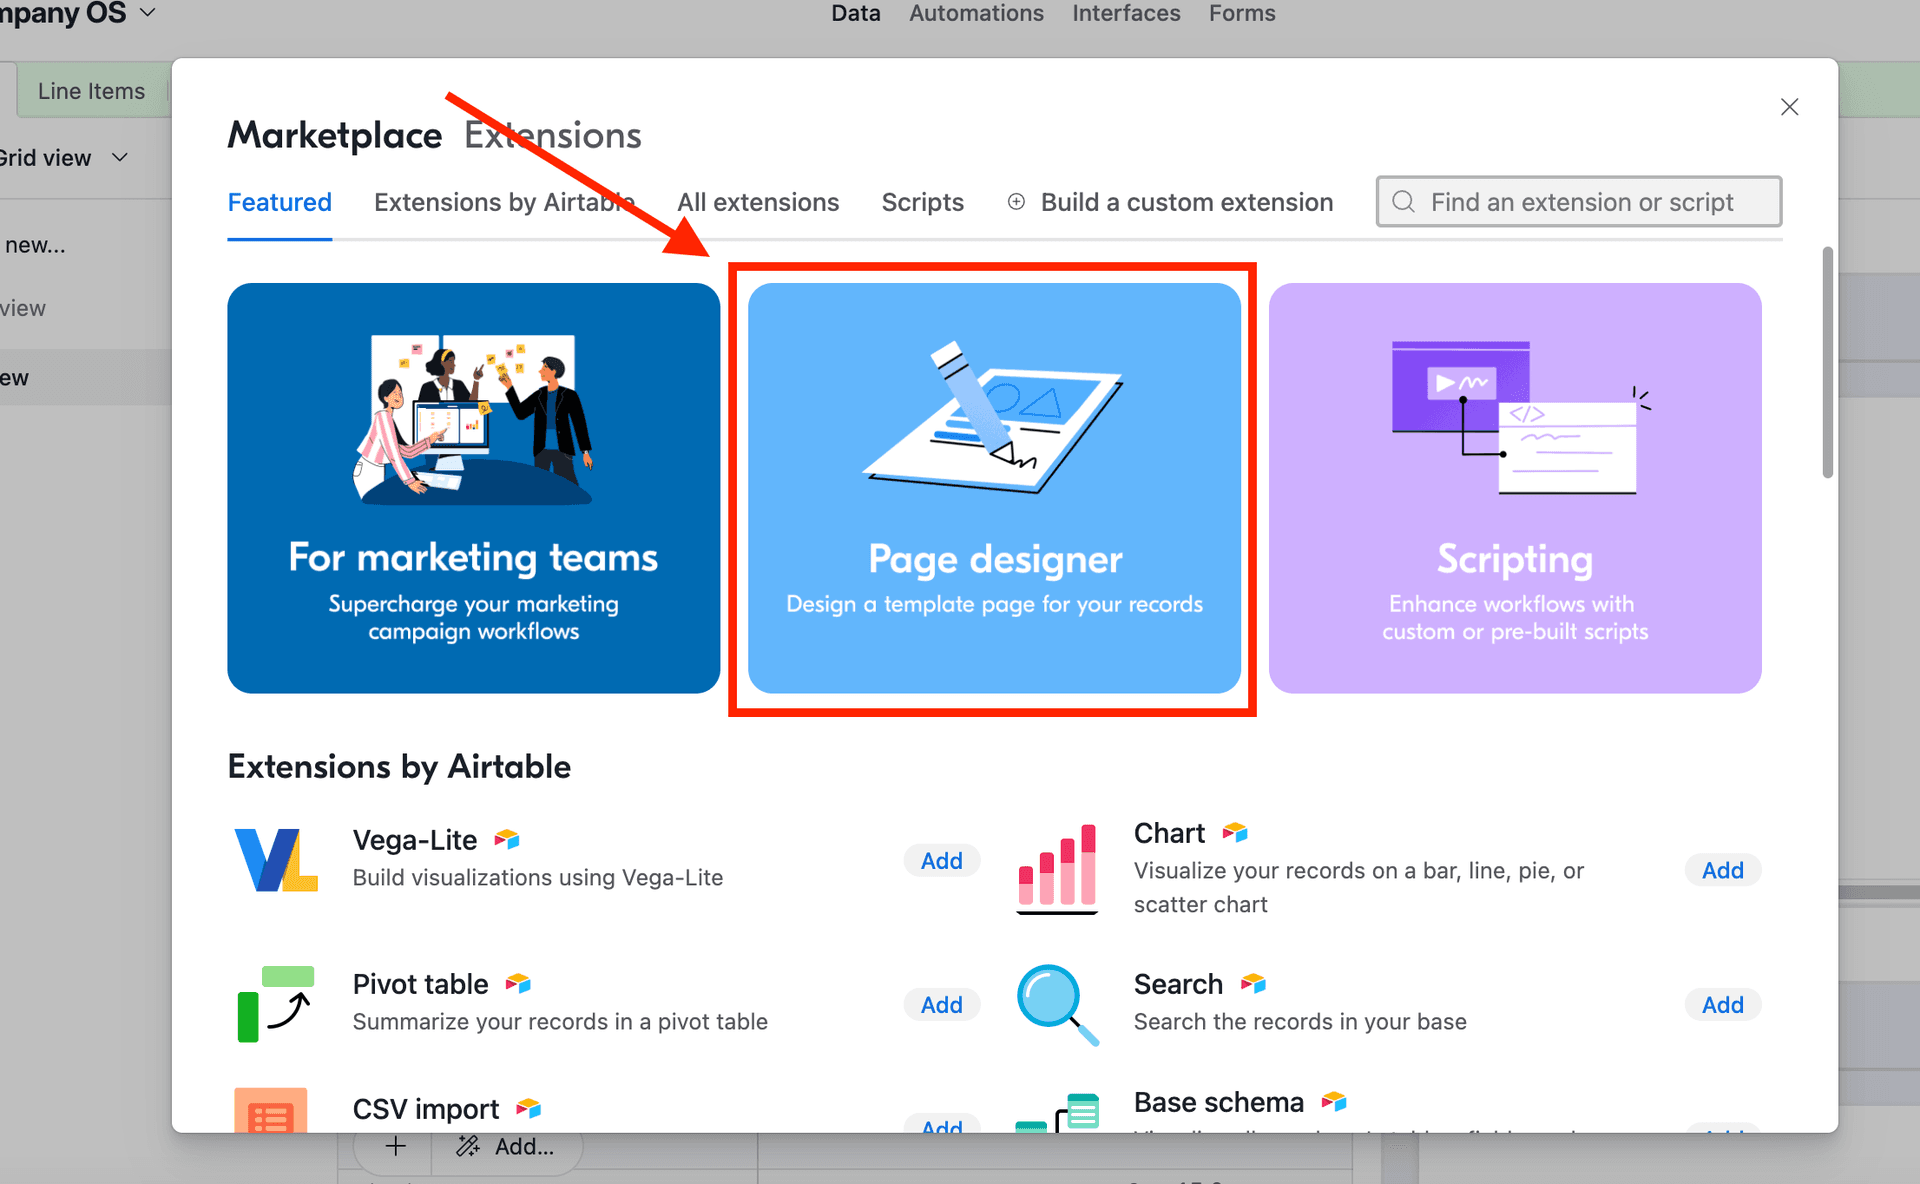Add the Vega-Lite extension

tap(941, 859)
